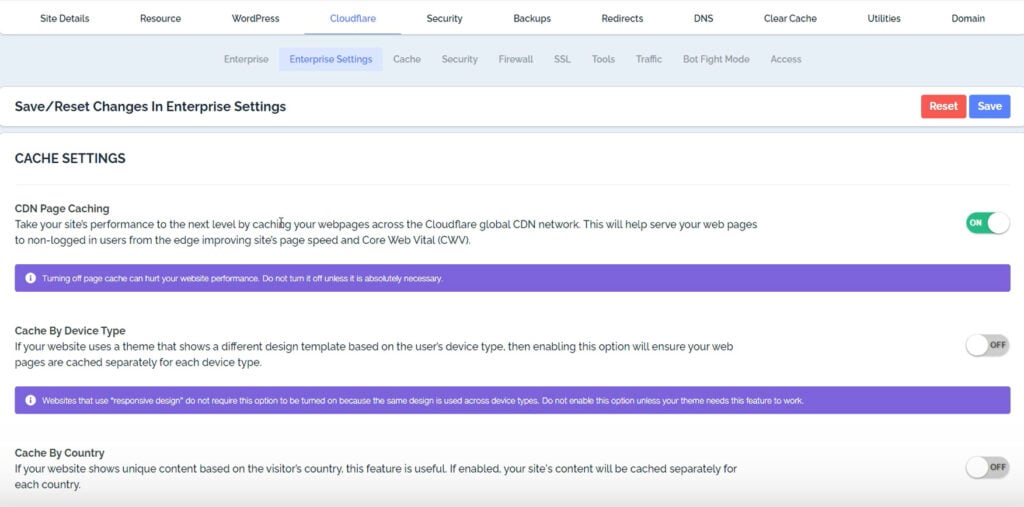
Task: Enable Cache By Device Type toggle
Action: tap(987, 345)
